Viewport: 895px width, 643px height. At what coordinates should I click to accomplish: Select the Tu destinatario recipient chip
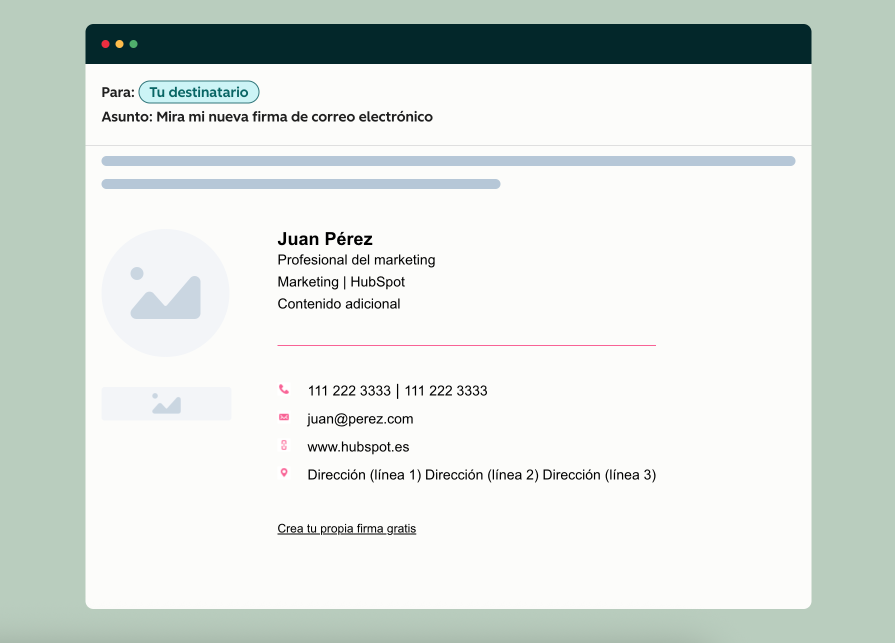[x=198, y=91]
